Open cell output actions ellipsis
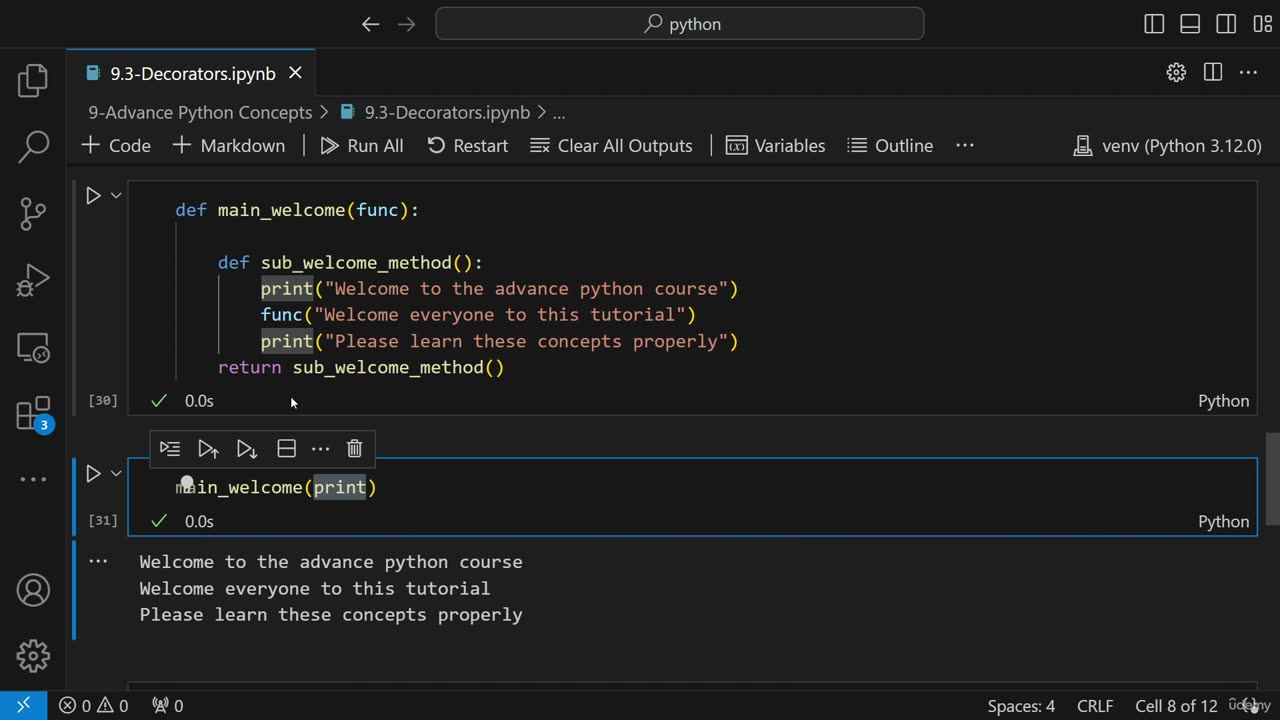This screenshot has width=1280, height=720. [98, 562]
